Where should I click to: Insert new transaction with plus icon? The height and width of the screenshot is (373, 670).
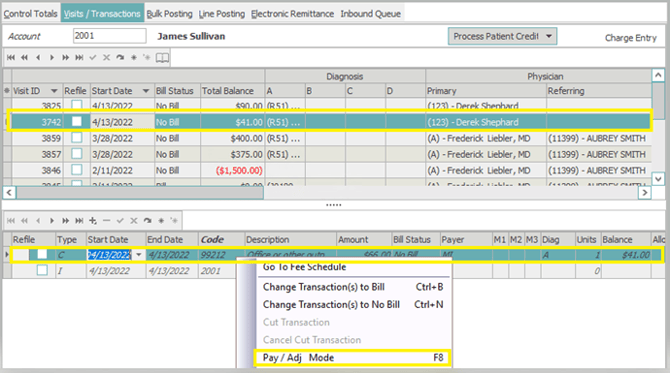(x=93, y=220)
